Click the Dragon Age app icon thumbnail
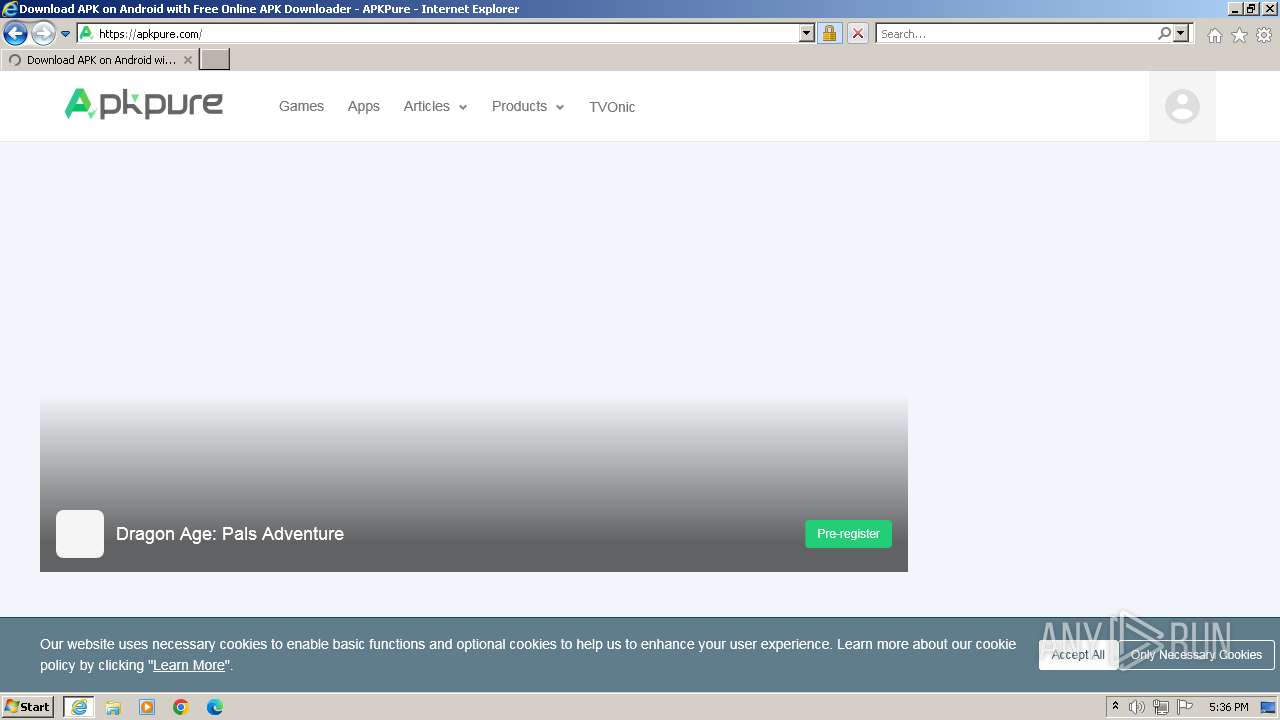The height and width of the screenshot is (720, 1280). 80,534
